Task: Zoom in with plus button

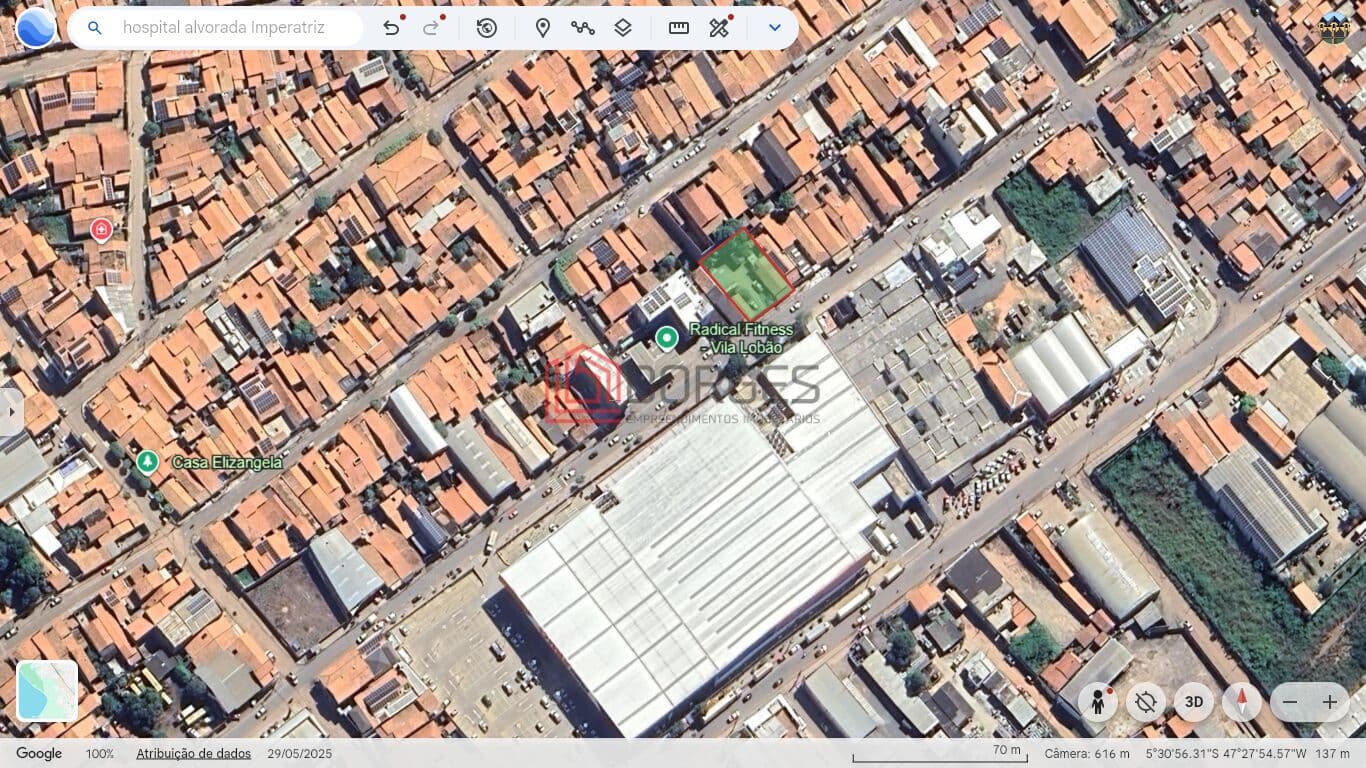Action: (x=1330, y=702)
